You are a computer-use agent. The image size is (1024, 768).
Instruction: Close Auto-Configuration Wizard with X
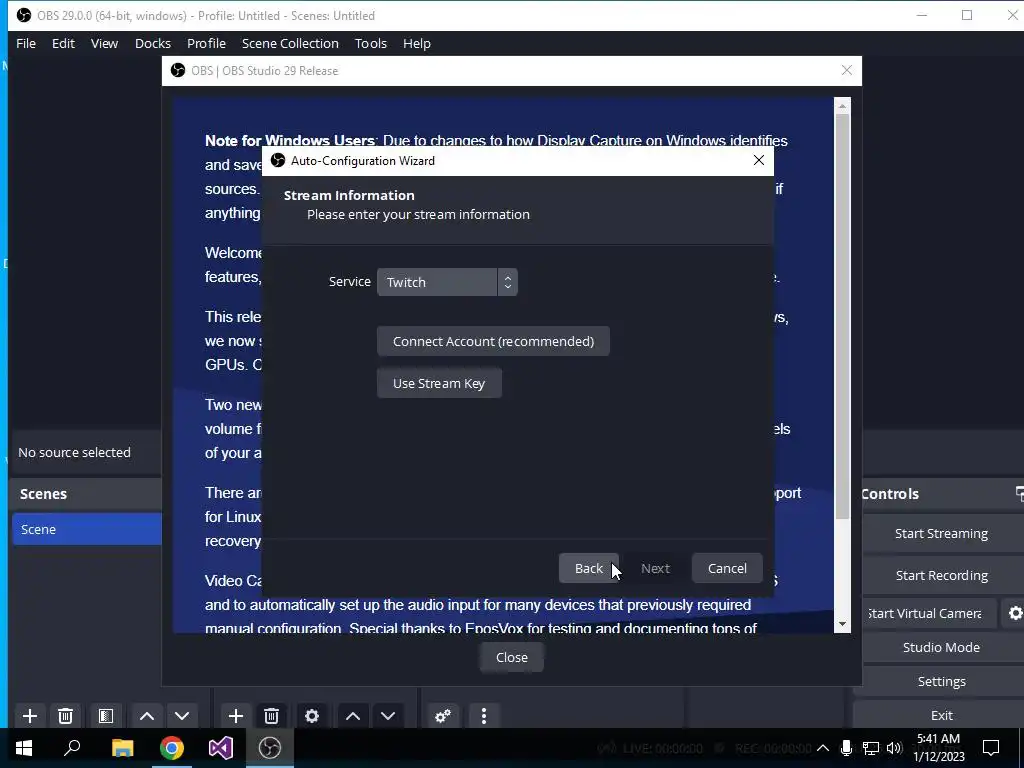click(758, 161)
